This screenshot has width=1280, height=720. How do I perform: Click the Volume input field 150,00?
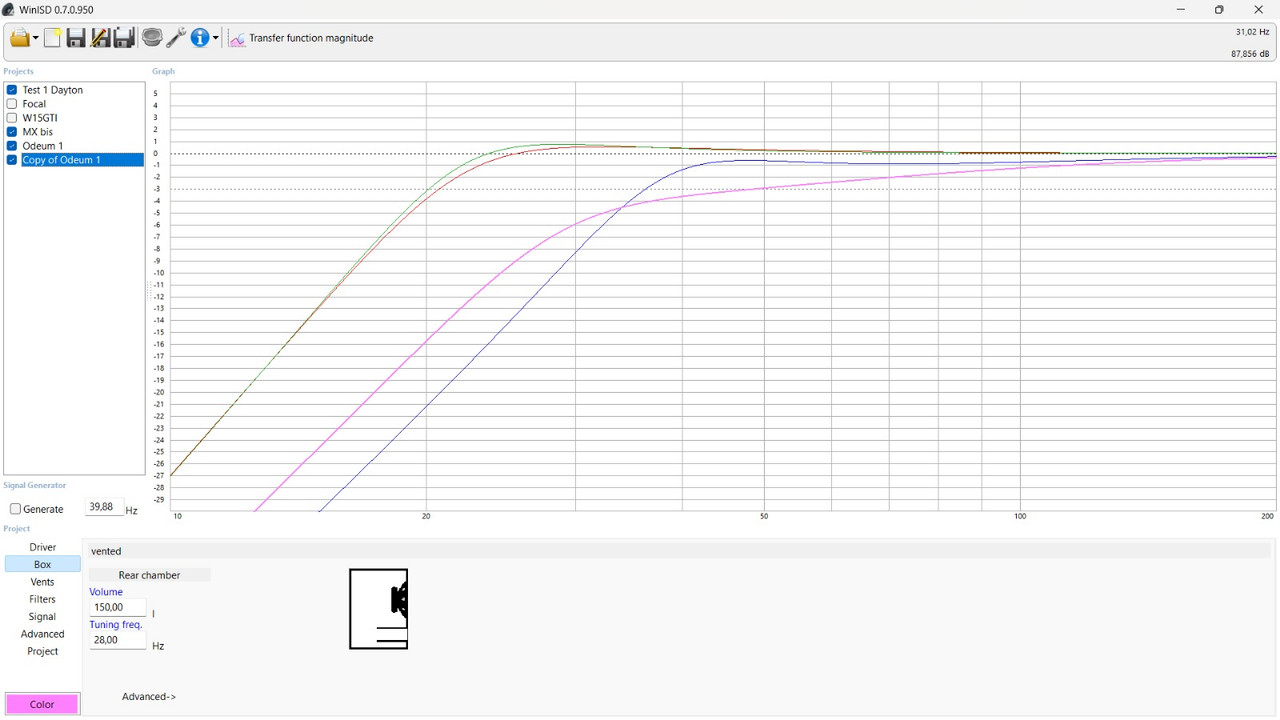(118, 607)
